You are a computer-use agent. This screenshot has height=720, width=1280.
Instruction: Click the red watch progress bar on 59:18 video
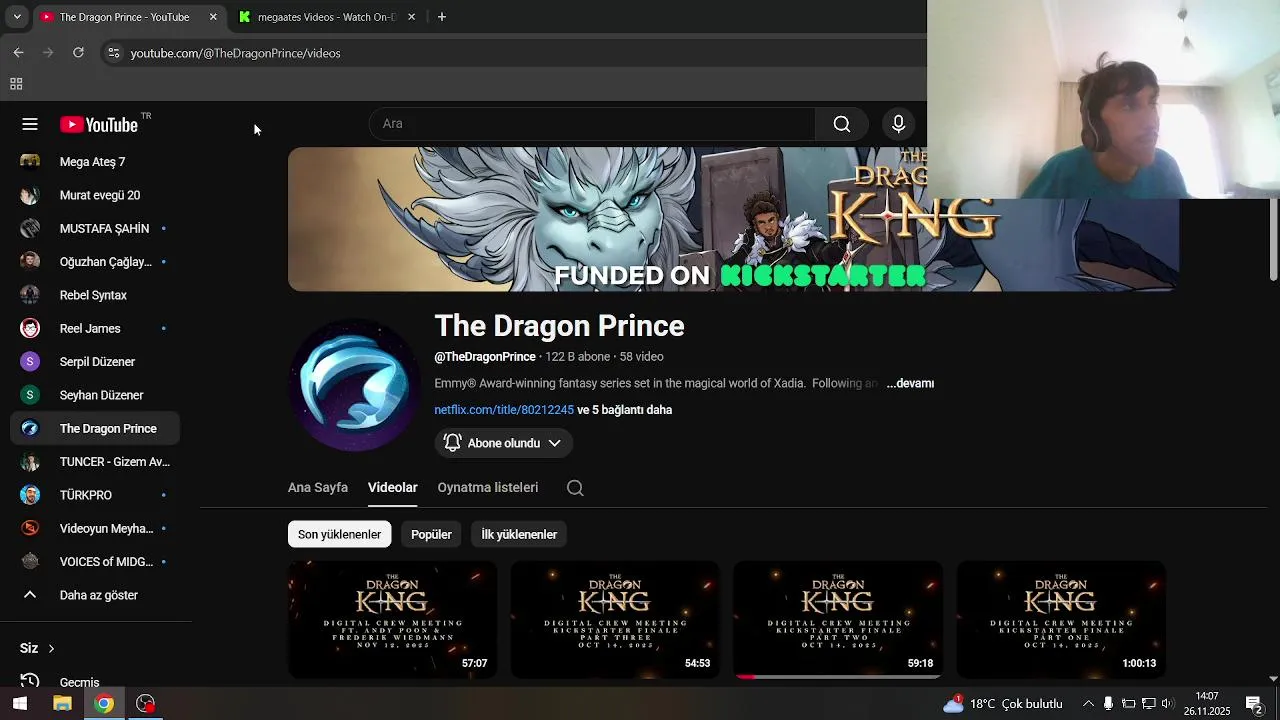click(x=745, y=677)
